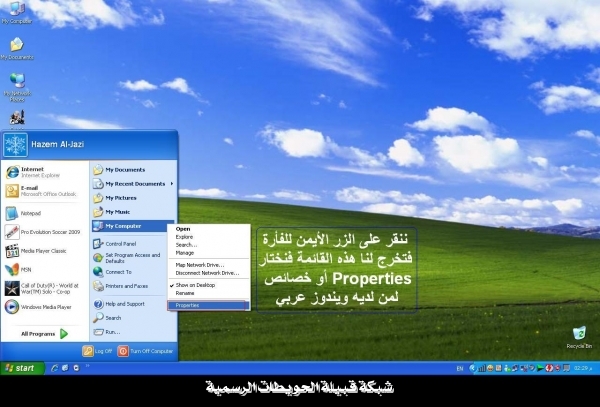Click Show Desktop quick launch icon
Viewport: 600px width, 407px height.
[x=65, y=368]
